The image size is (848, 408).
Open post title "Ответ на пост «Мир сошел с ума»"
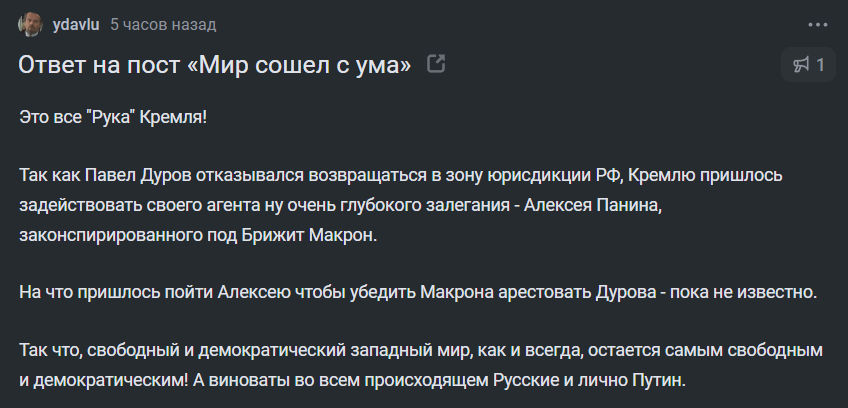coord(215,65)
